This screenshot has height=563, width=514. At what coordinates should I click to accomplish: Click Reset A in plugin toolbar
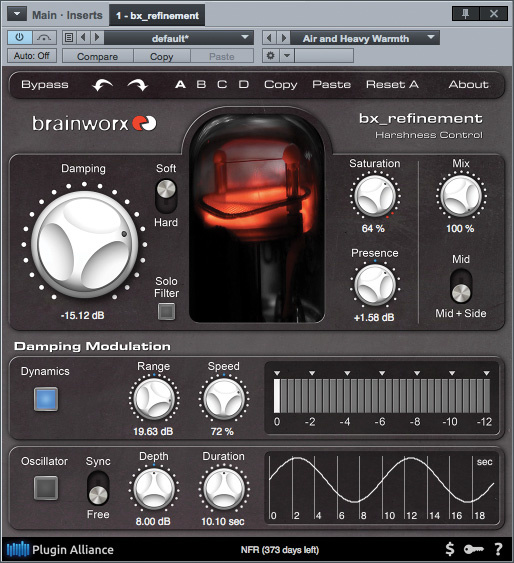click(392, 84)
